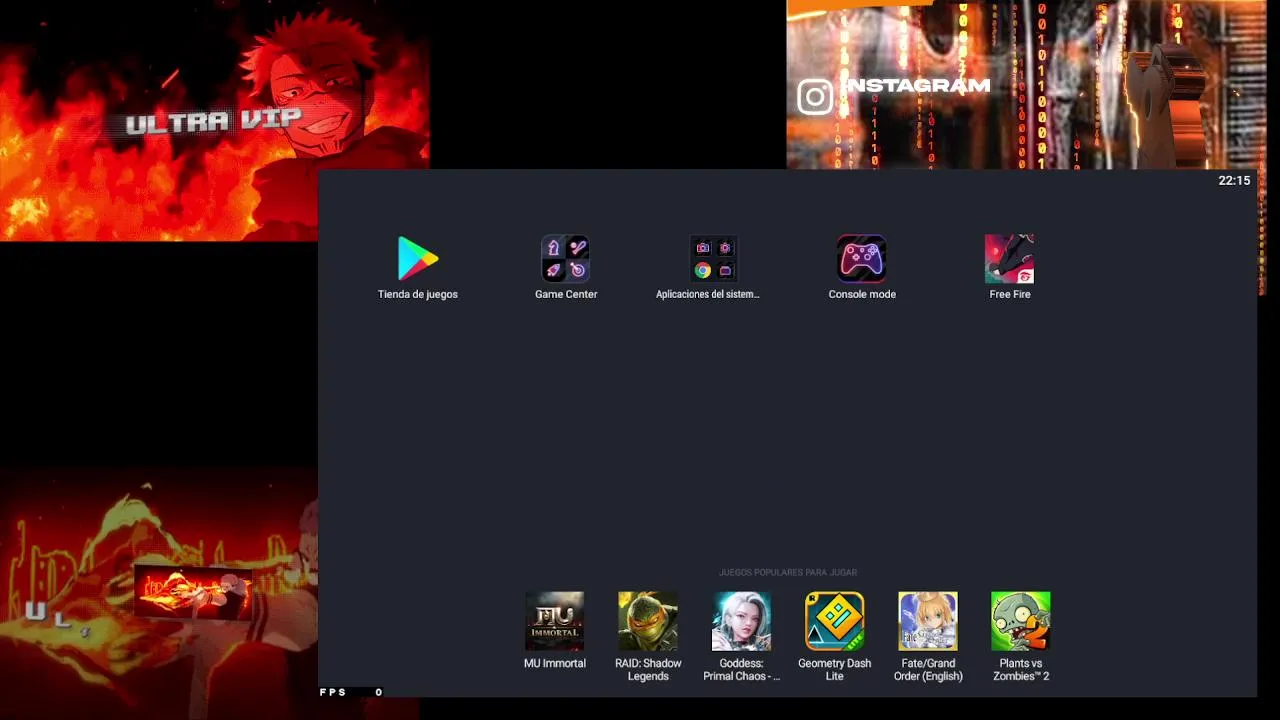Click the 22:15 clock in the status bar

1234,181
